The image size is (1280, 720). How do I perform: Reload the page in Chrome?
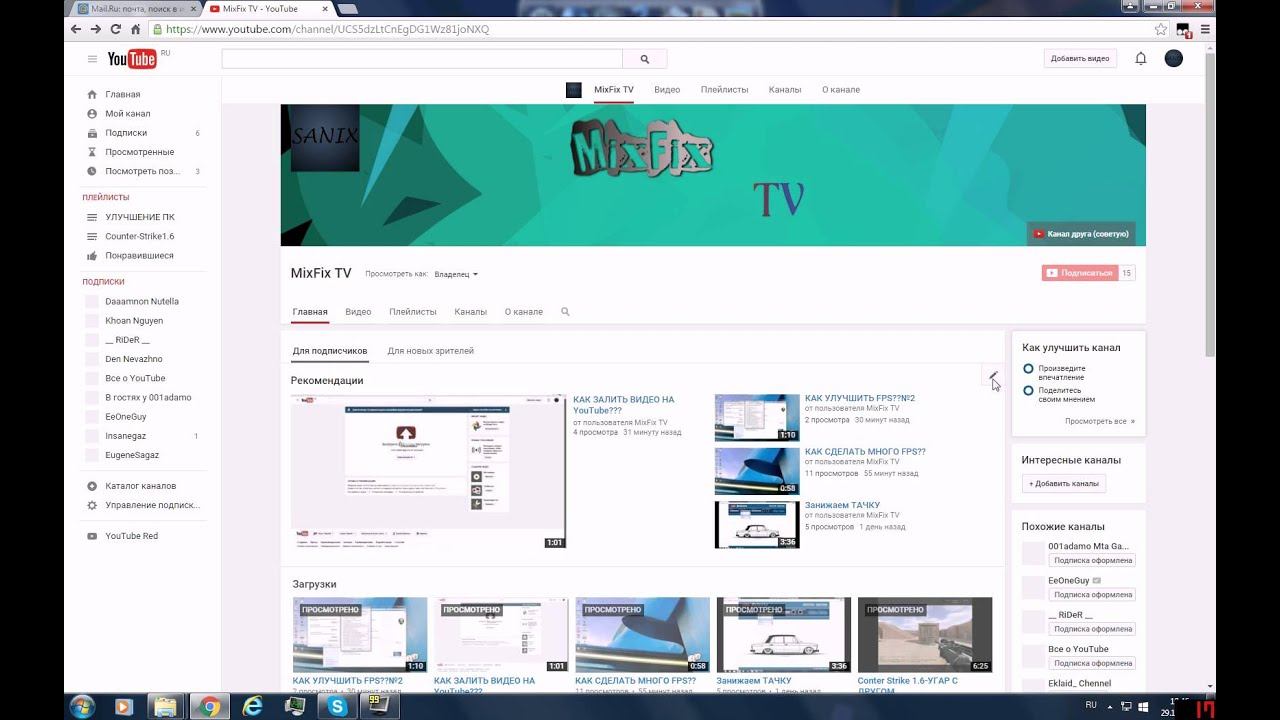(116, 29)
